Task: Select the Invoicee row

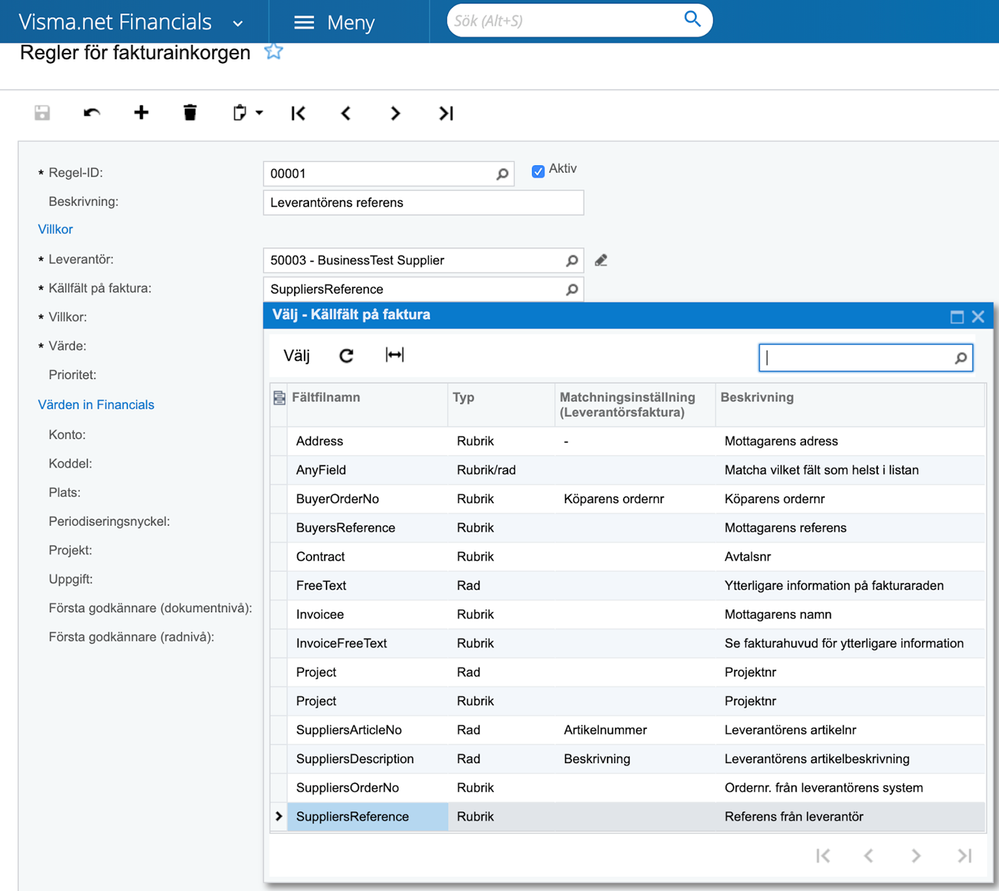Action: [x=628, y=614]
